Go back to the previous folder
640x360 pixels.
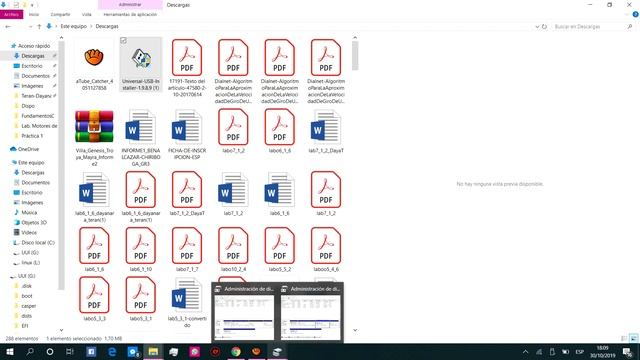tap(8, 26)
